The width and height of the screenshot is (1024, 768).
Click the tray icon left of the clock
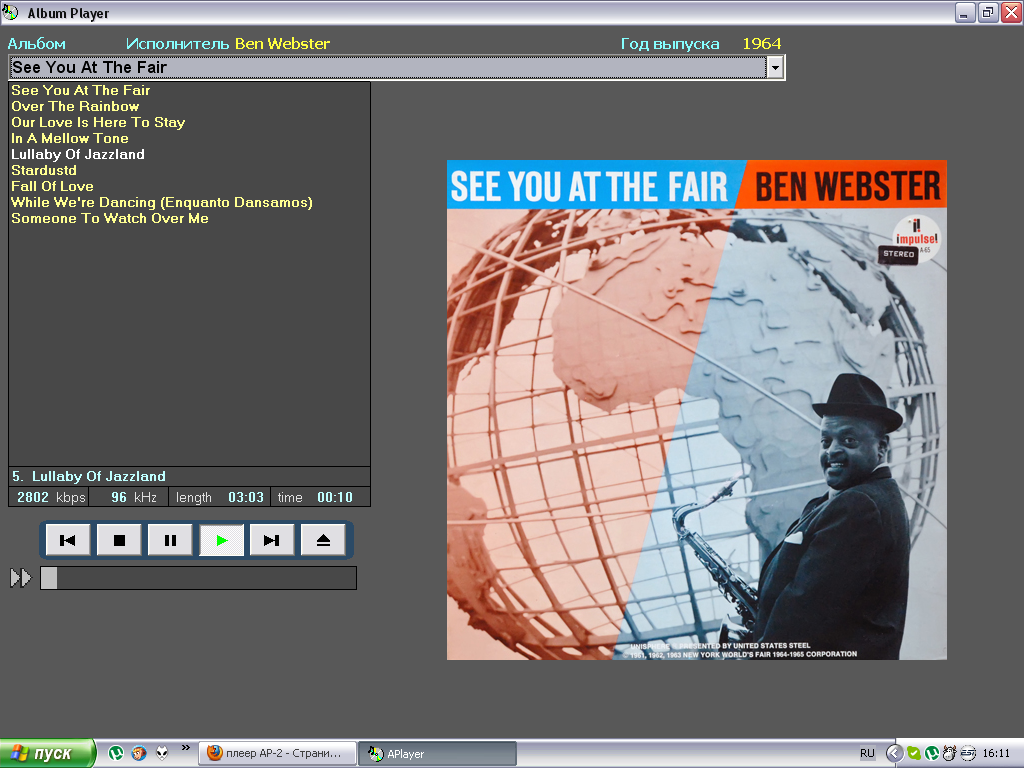[968, 753]
